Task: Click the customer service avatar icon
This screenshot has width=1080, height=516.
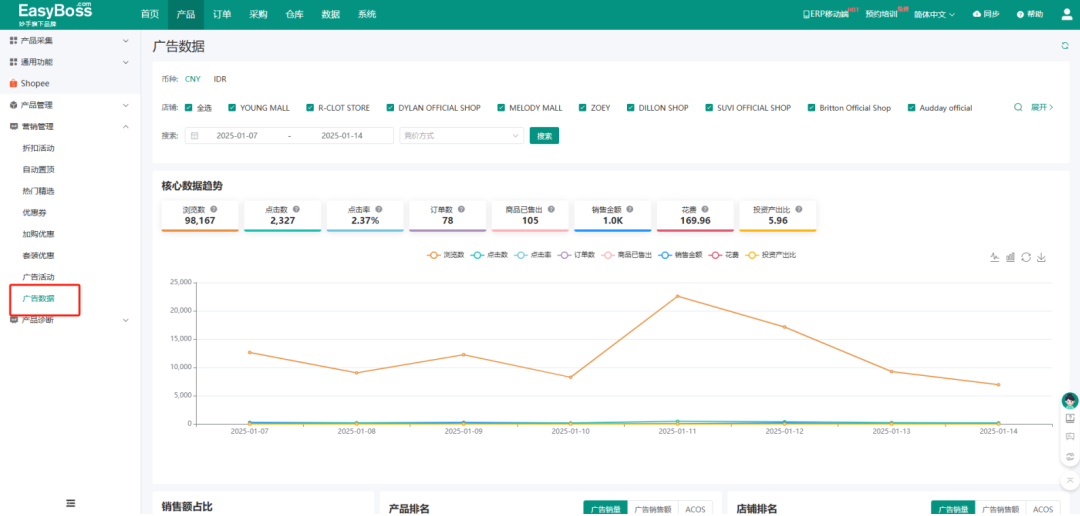Action: [x=1070, y=400]
